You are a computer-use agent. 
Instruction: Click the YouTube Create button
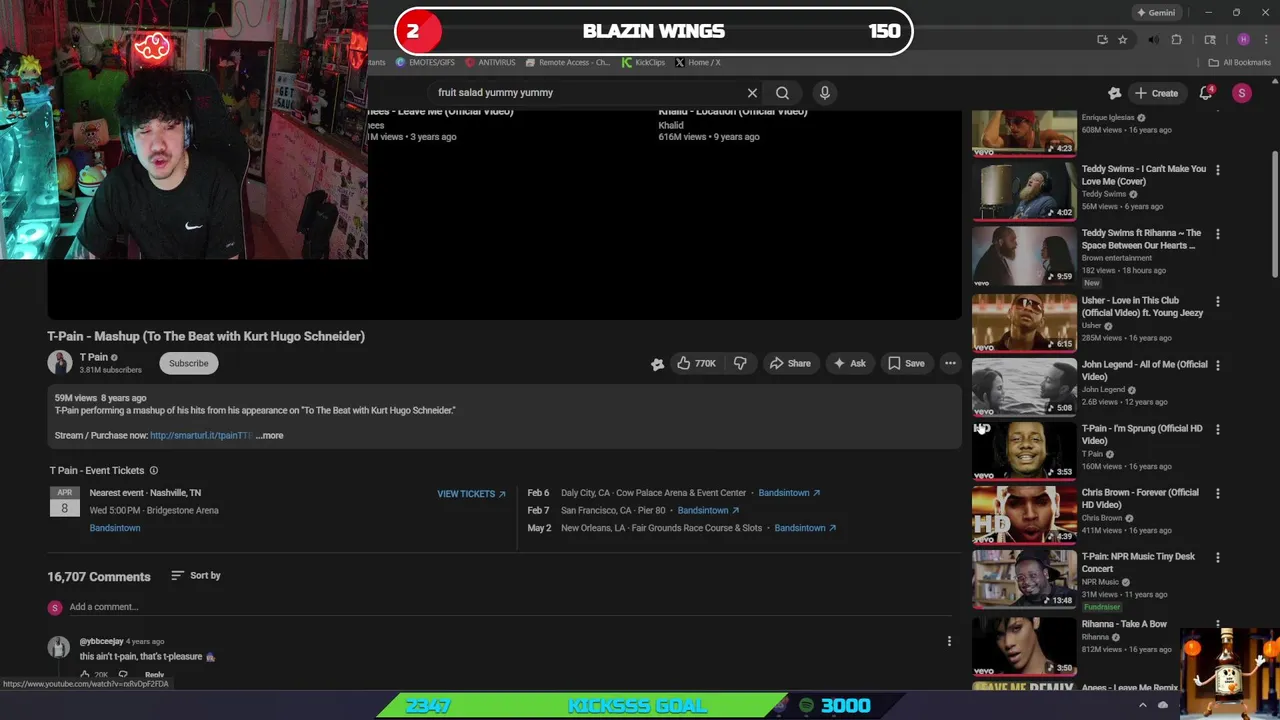click(x=1156, y=93)
